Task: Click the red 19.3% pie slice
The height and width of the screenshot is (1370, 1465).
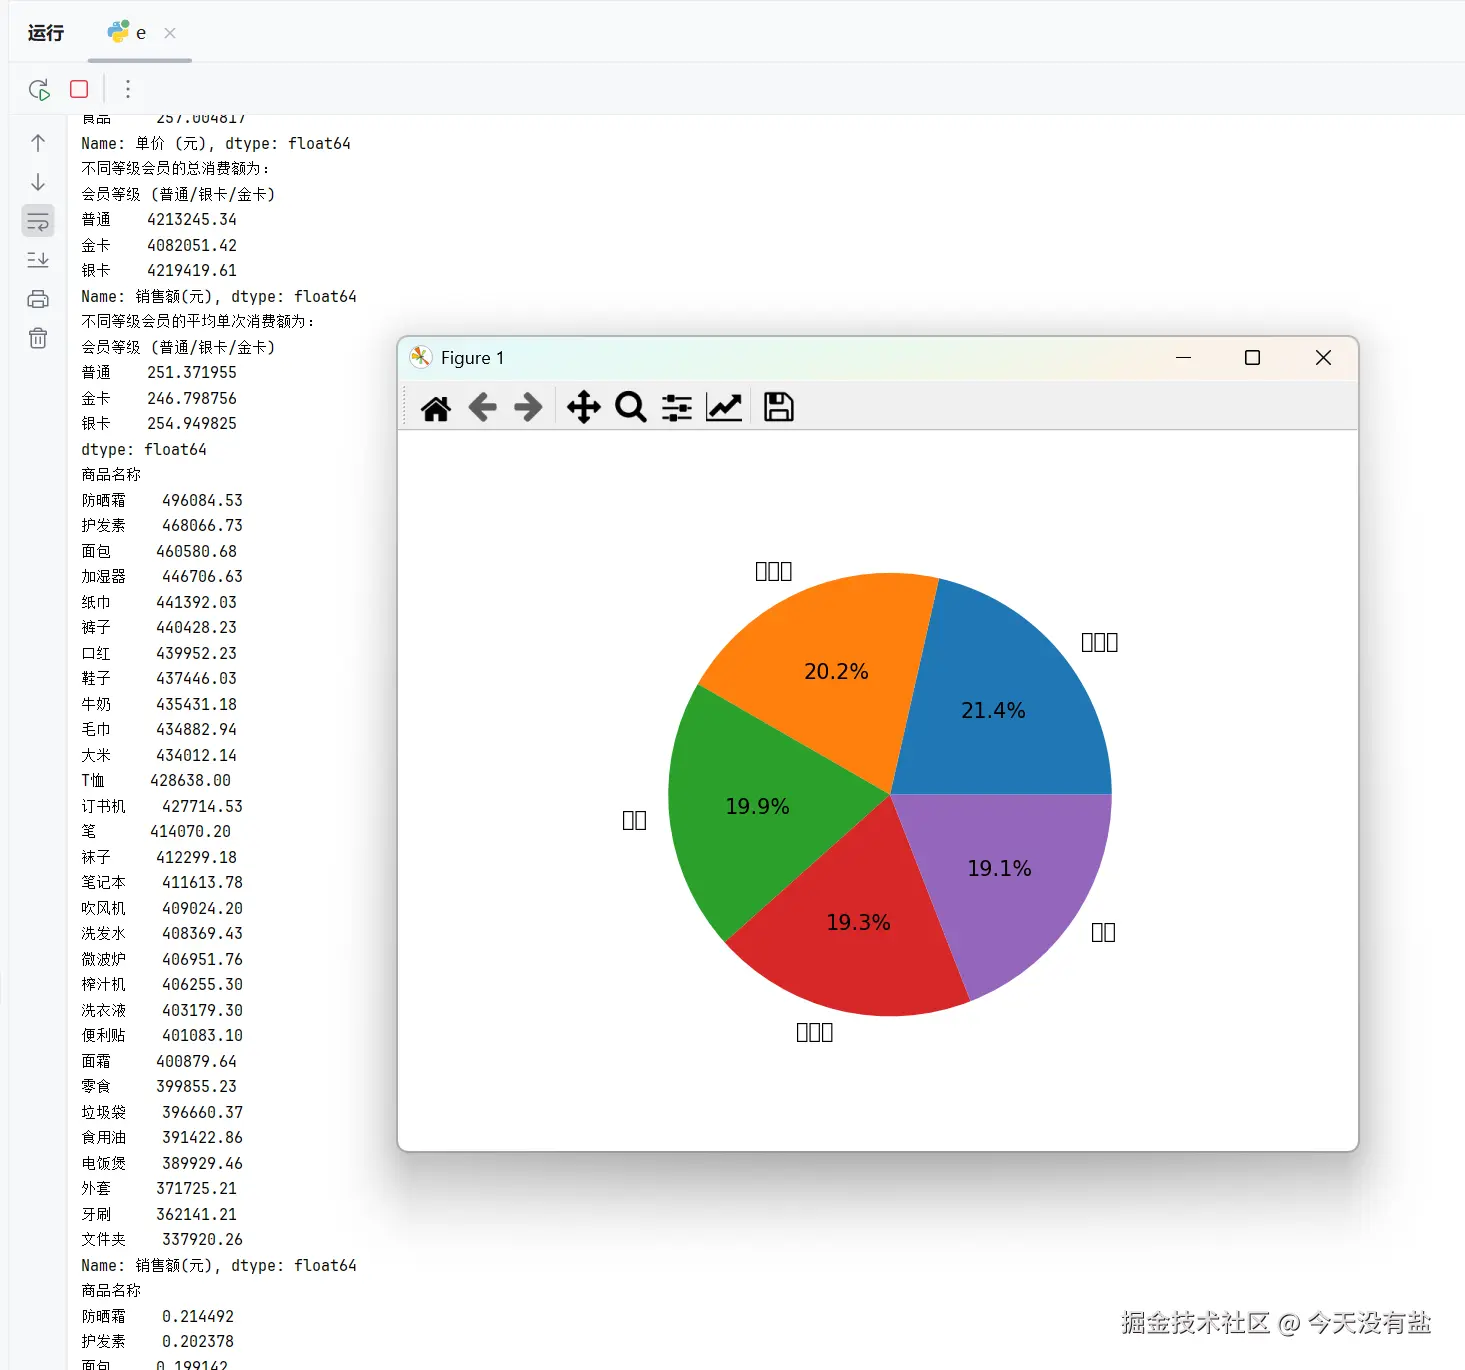Action: pyautogui.click(x=858, y=922)
